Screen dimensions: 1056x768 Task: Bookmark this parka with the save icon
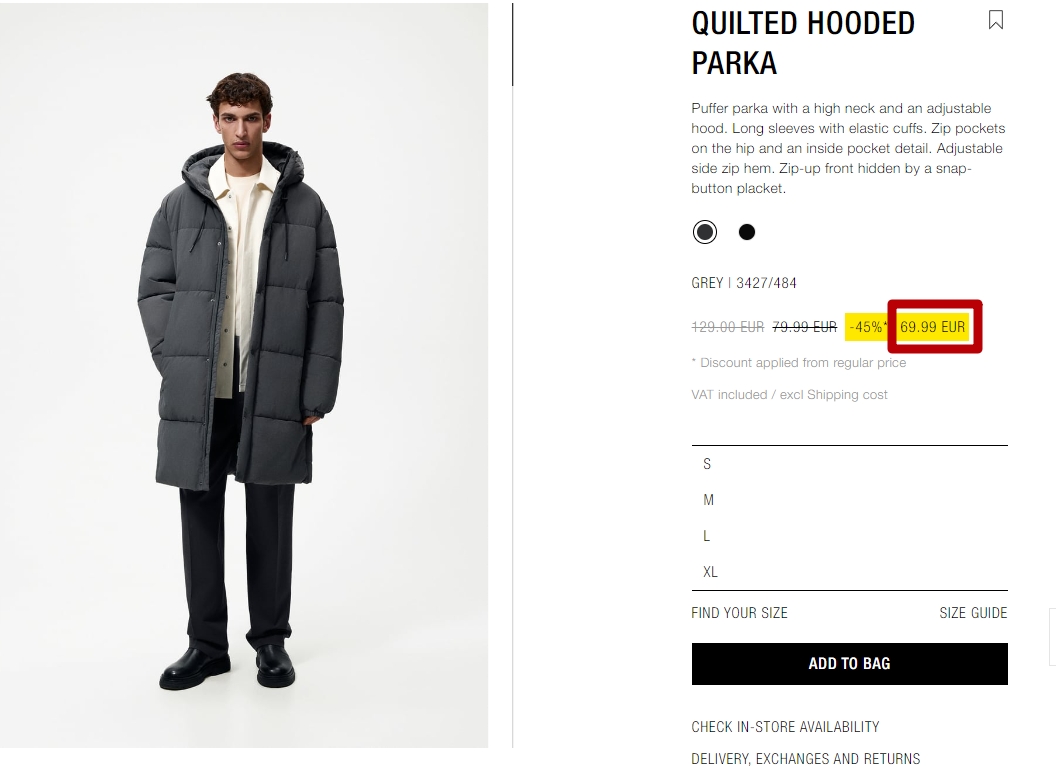[995, 20]
